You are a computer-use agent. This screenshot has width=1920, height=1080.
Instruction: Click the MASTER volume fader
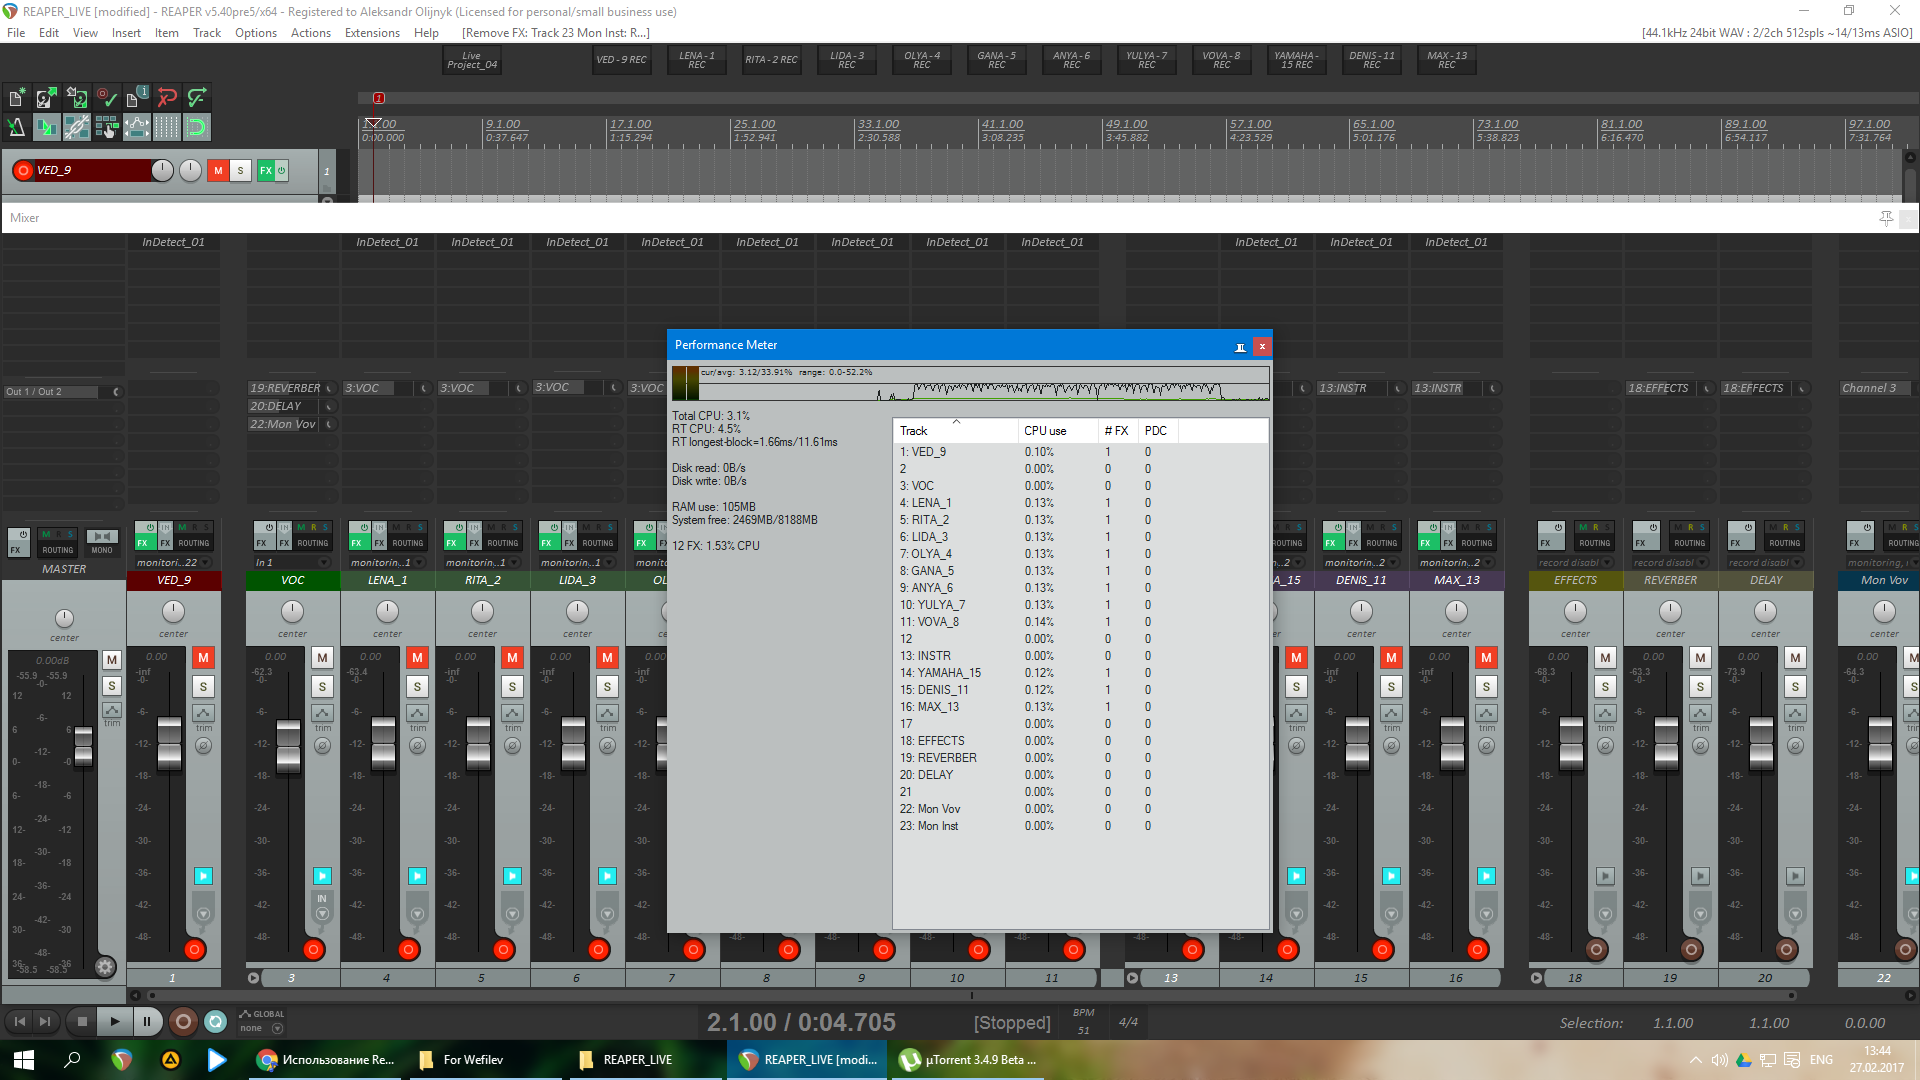84,745
